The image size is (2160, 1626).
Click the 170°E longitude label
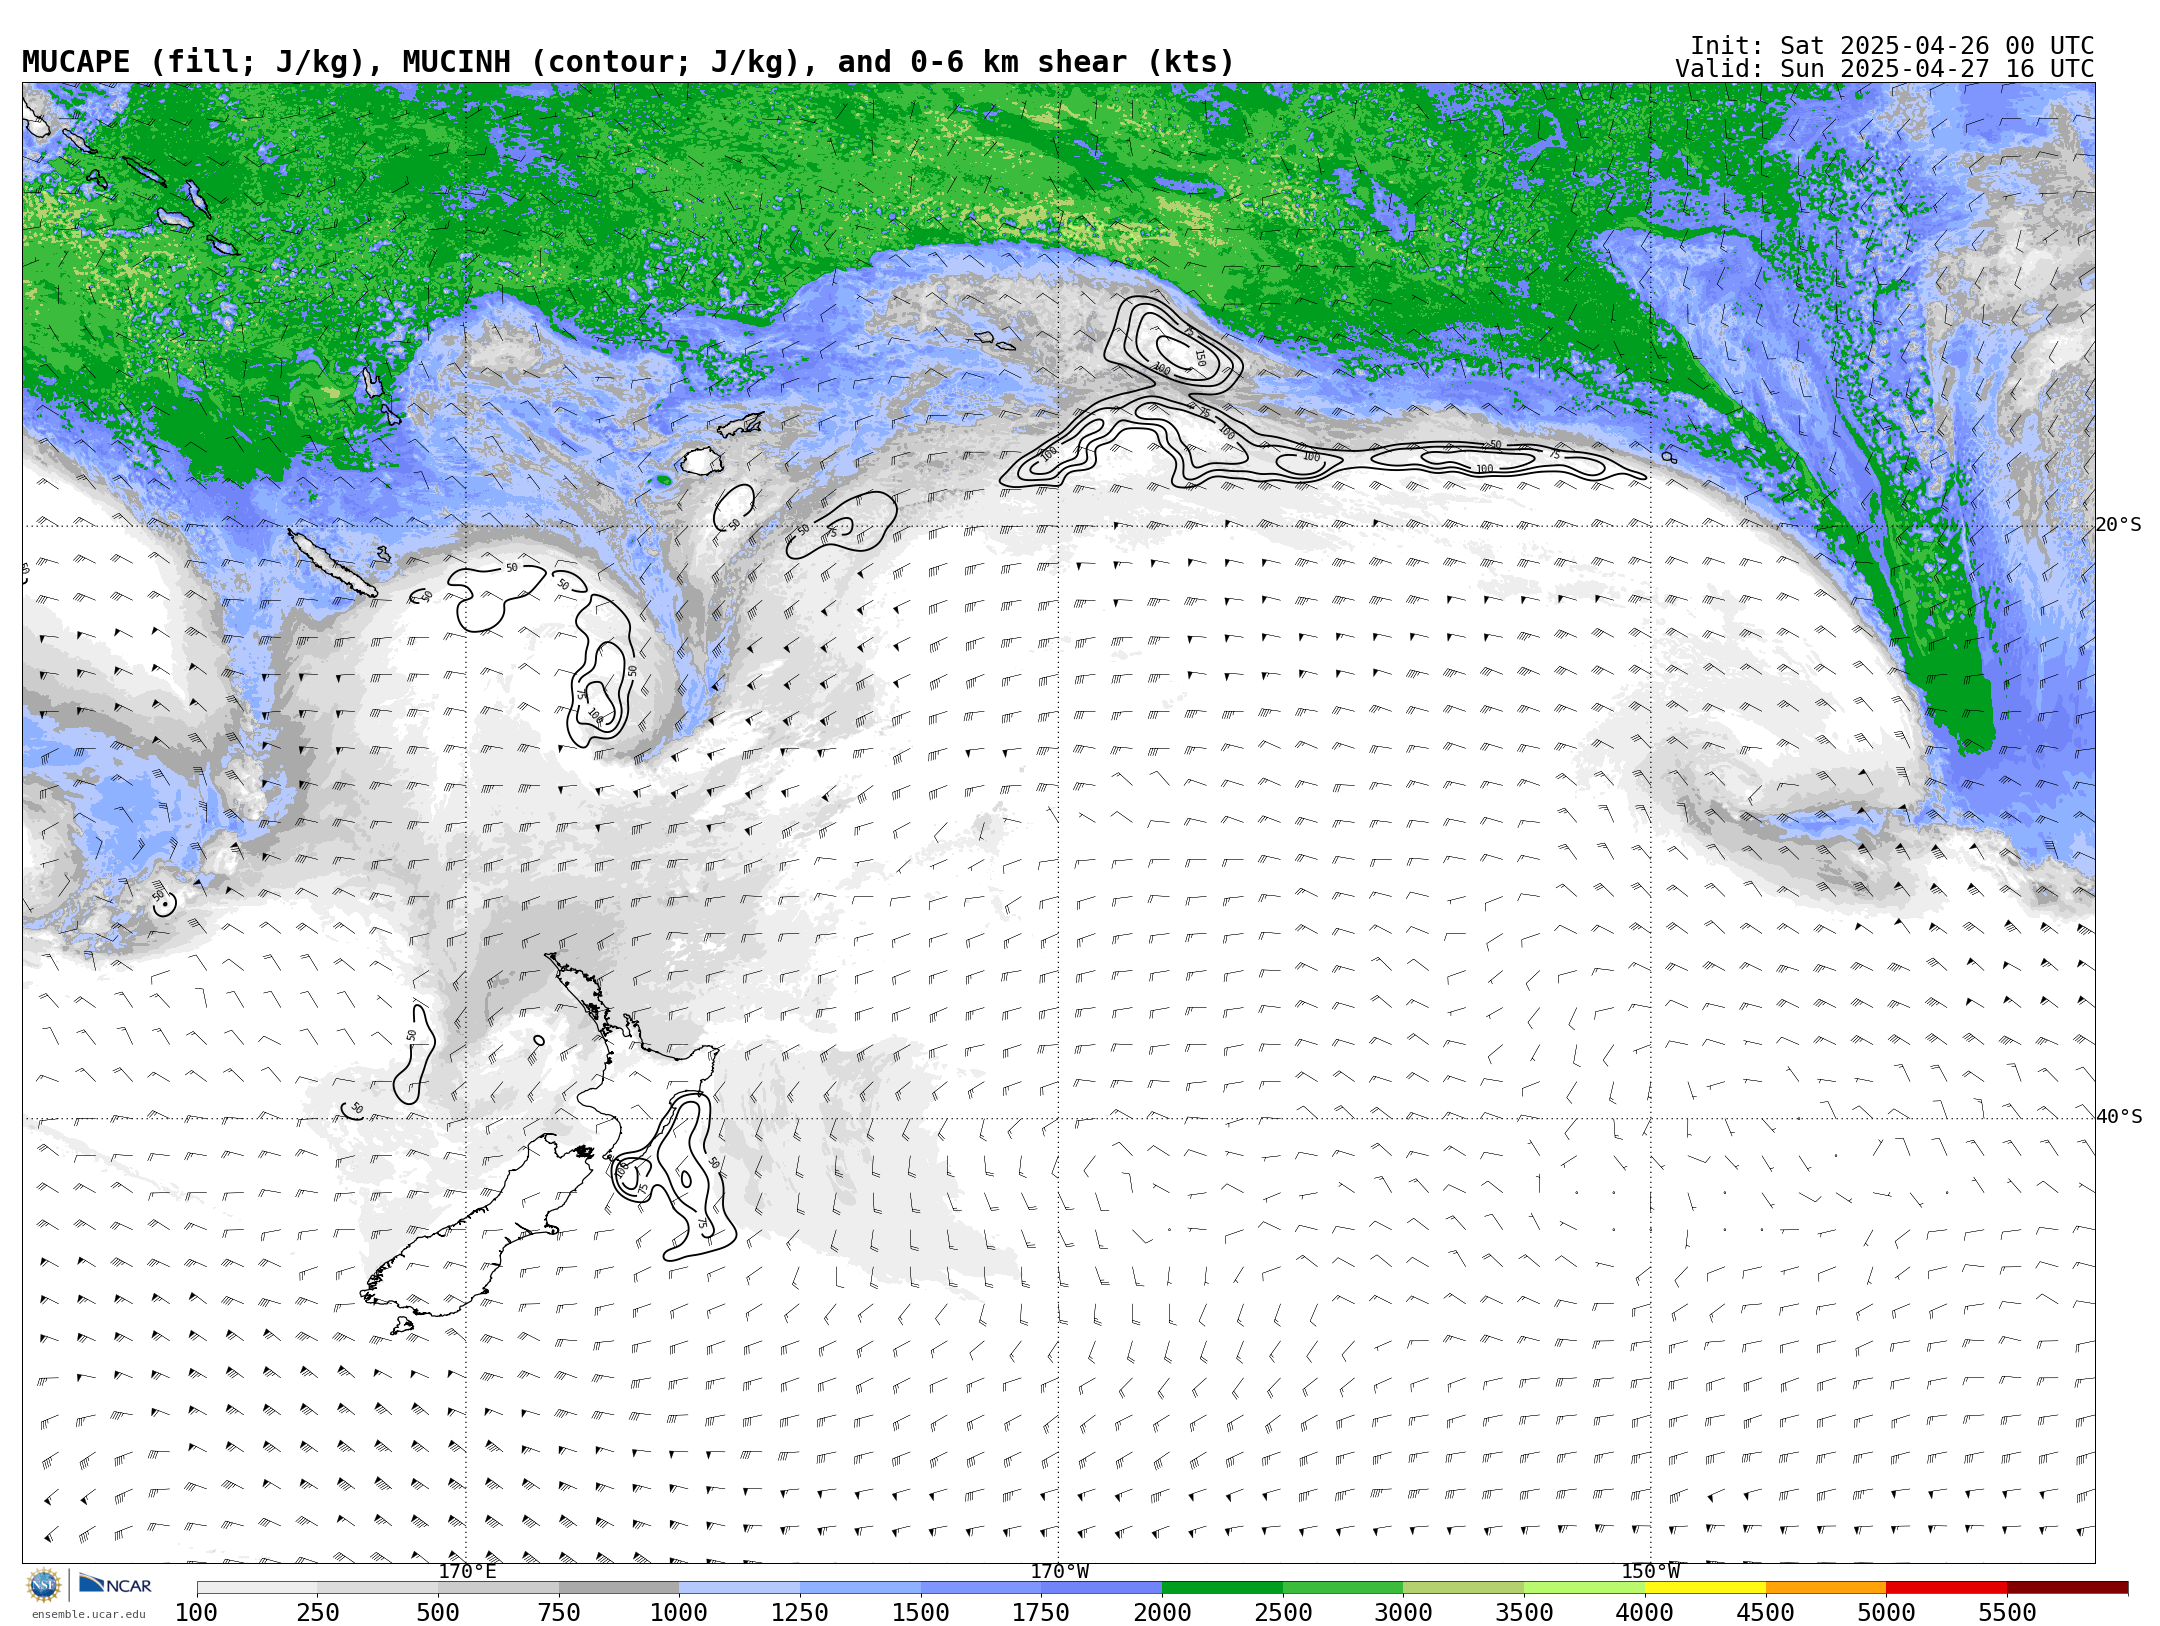(467, 1571)
